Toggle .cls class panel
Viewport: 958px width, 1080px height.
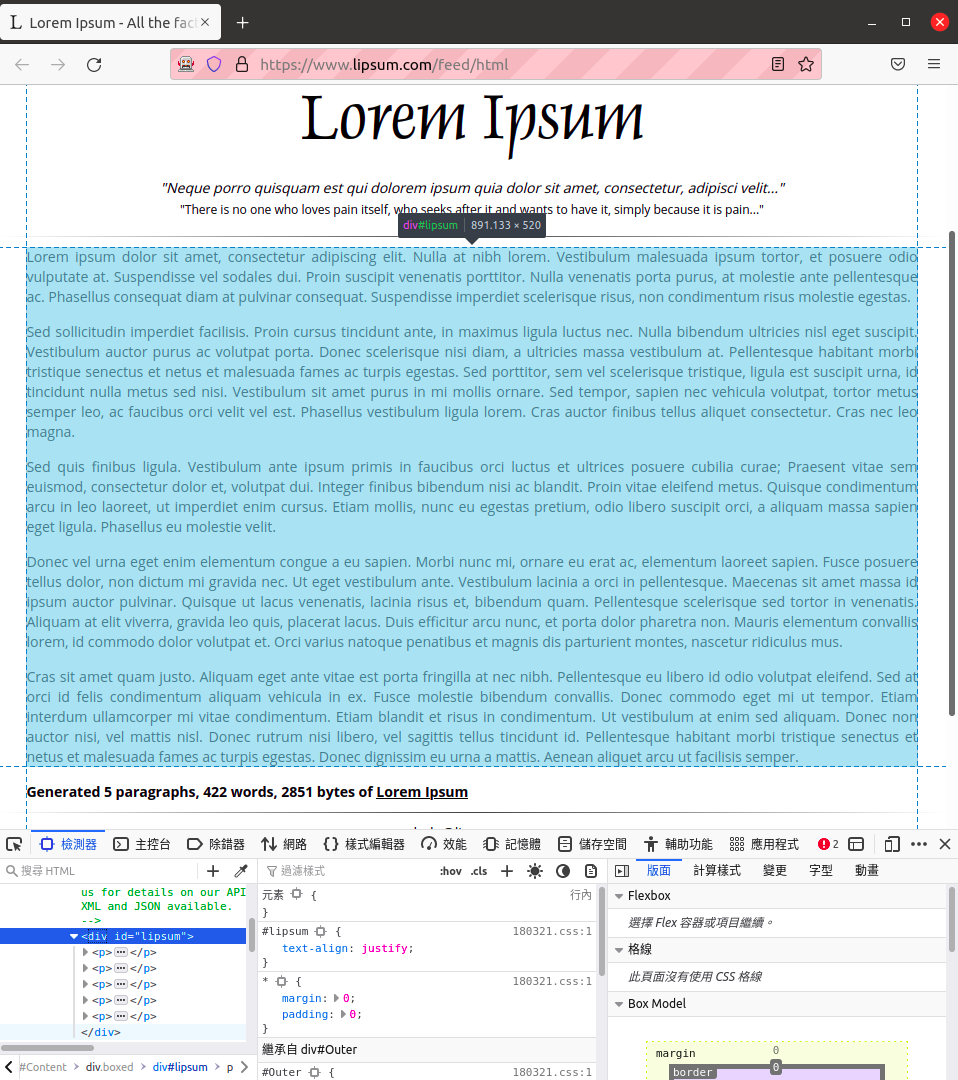click(479, 871)
